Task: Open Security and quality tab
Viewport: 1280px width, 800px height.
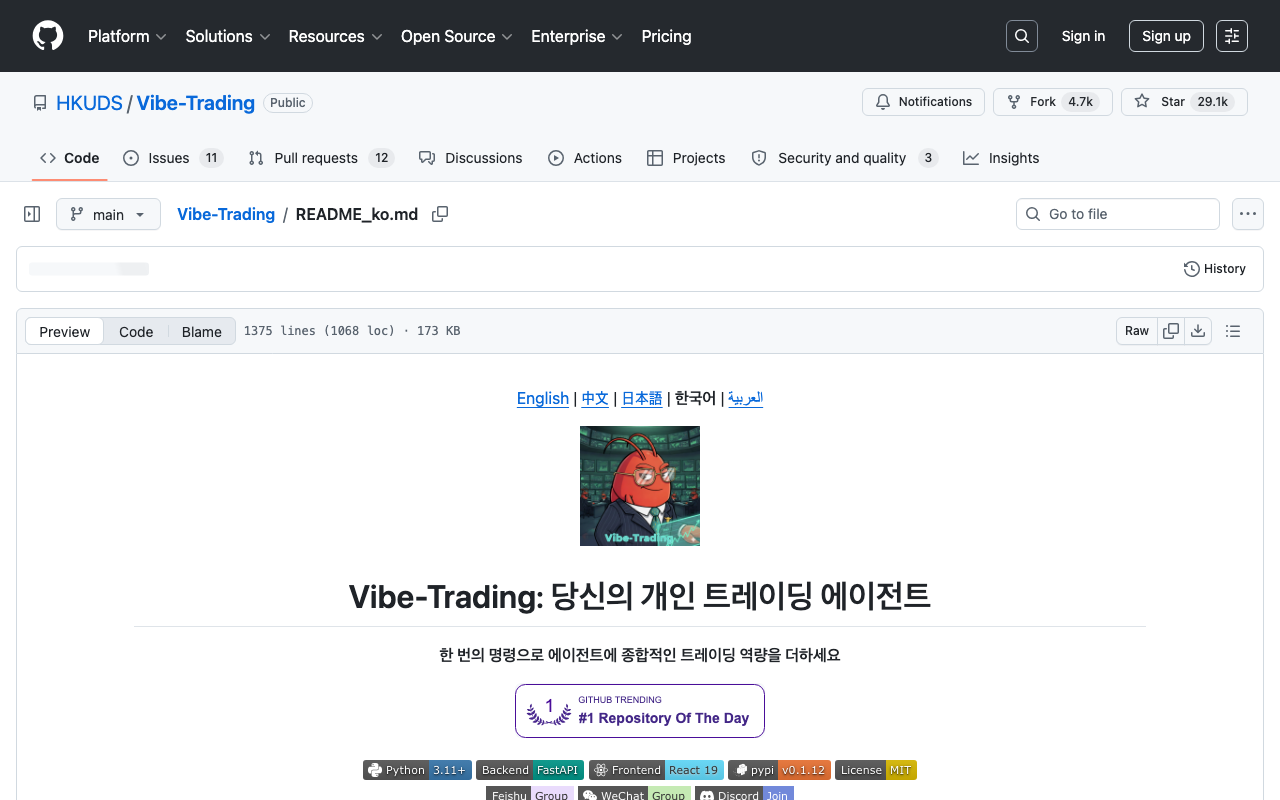Action: click(844, 158)
